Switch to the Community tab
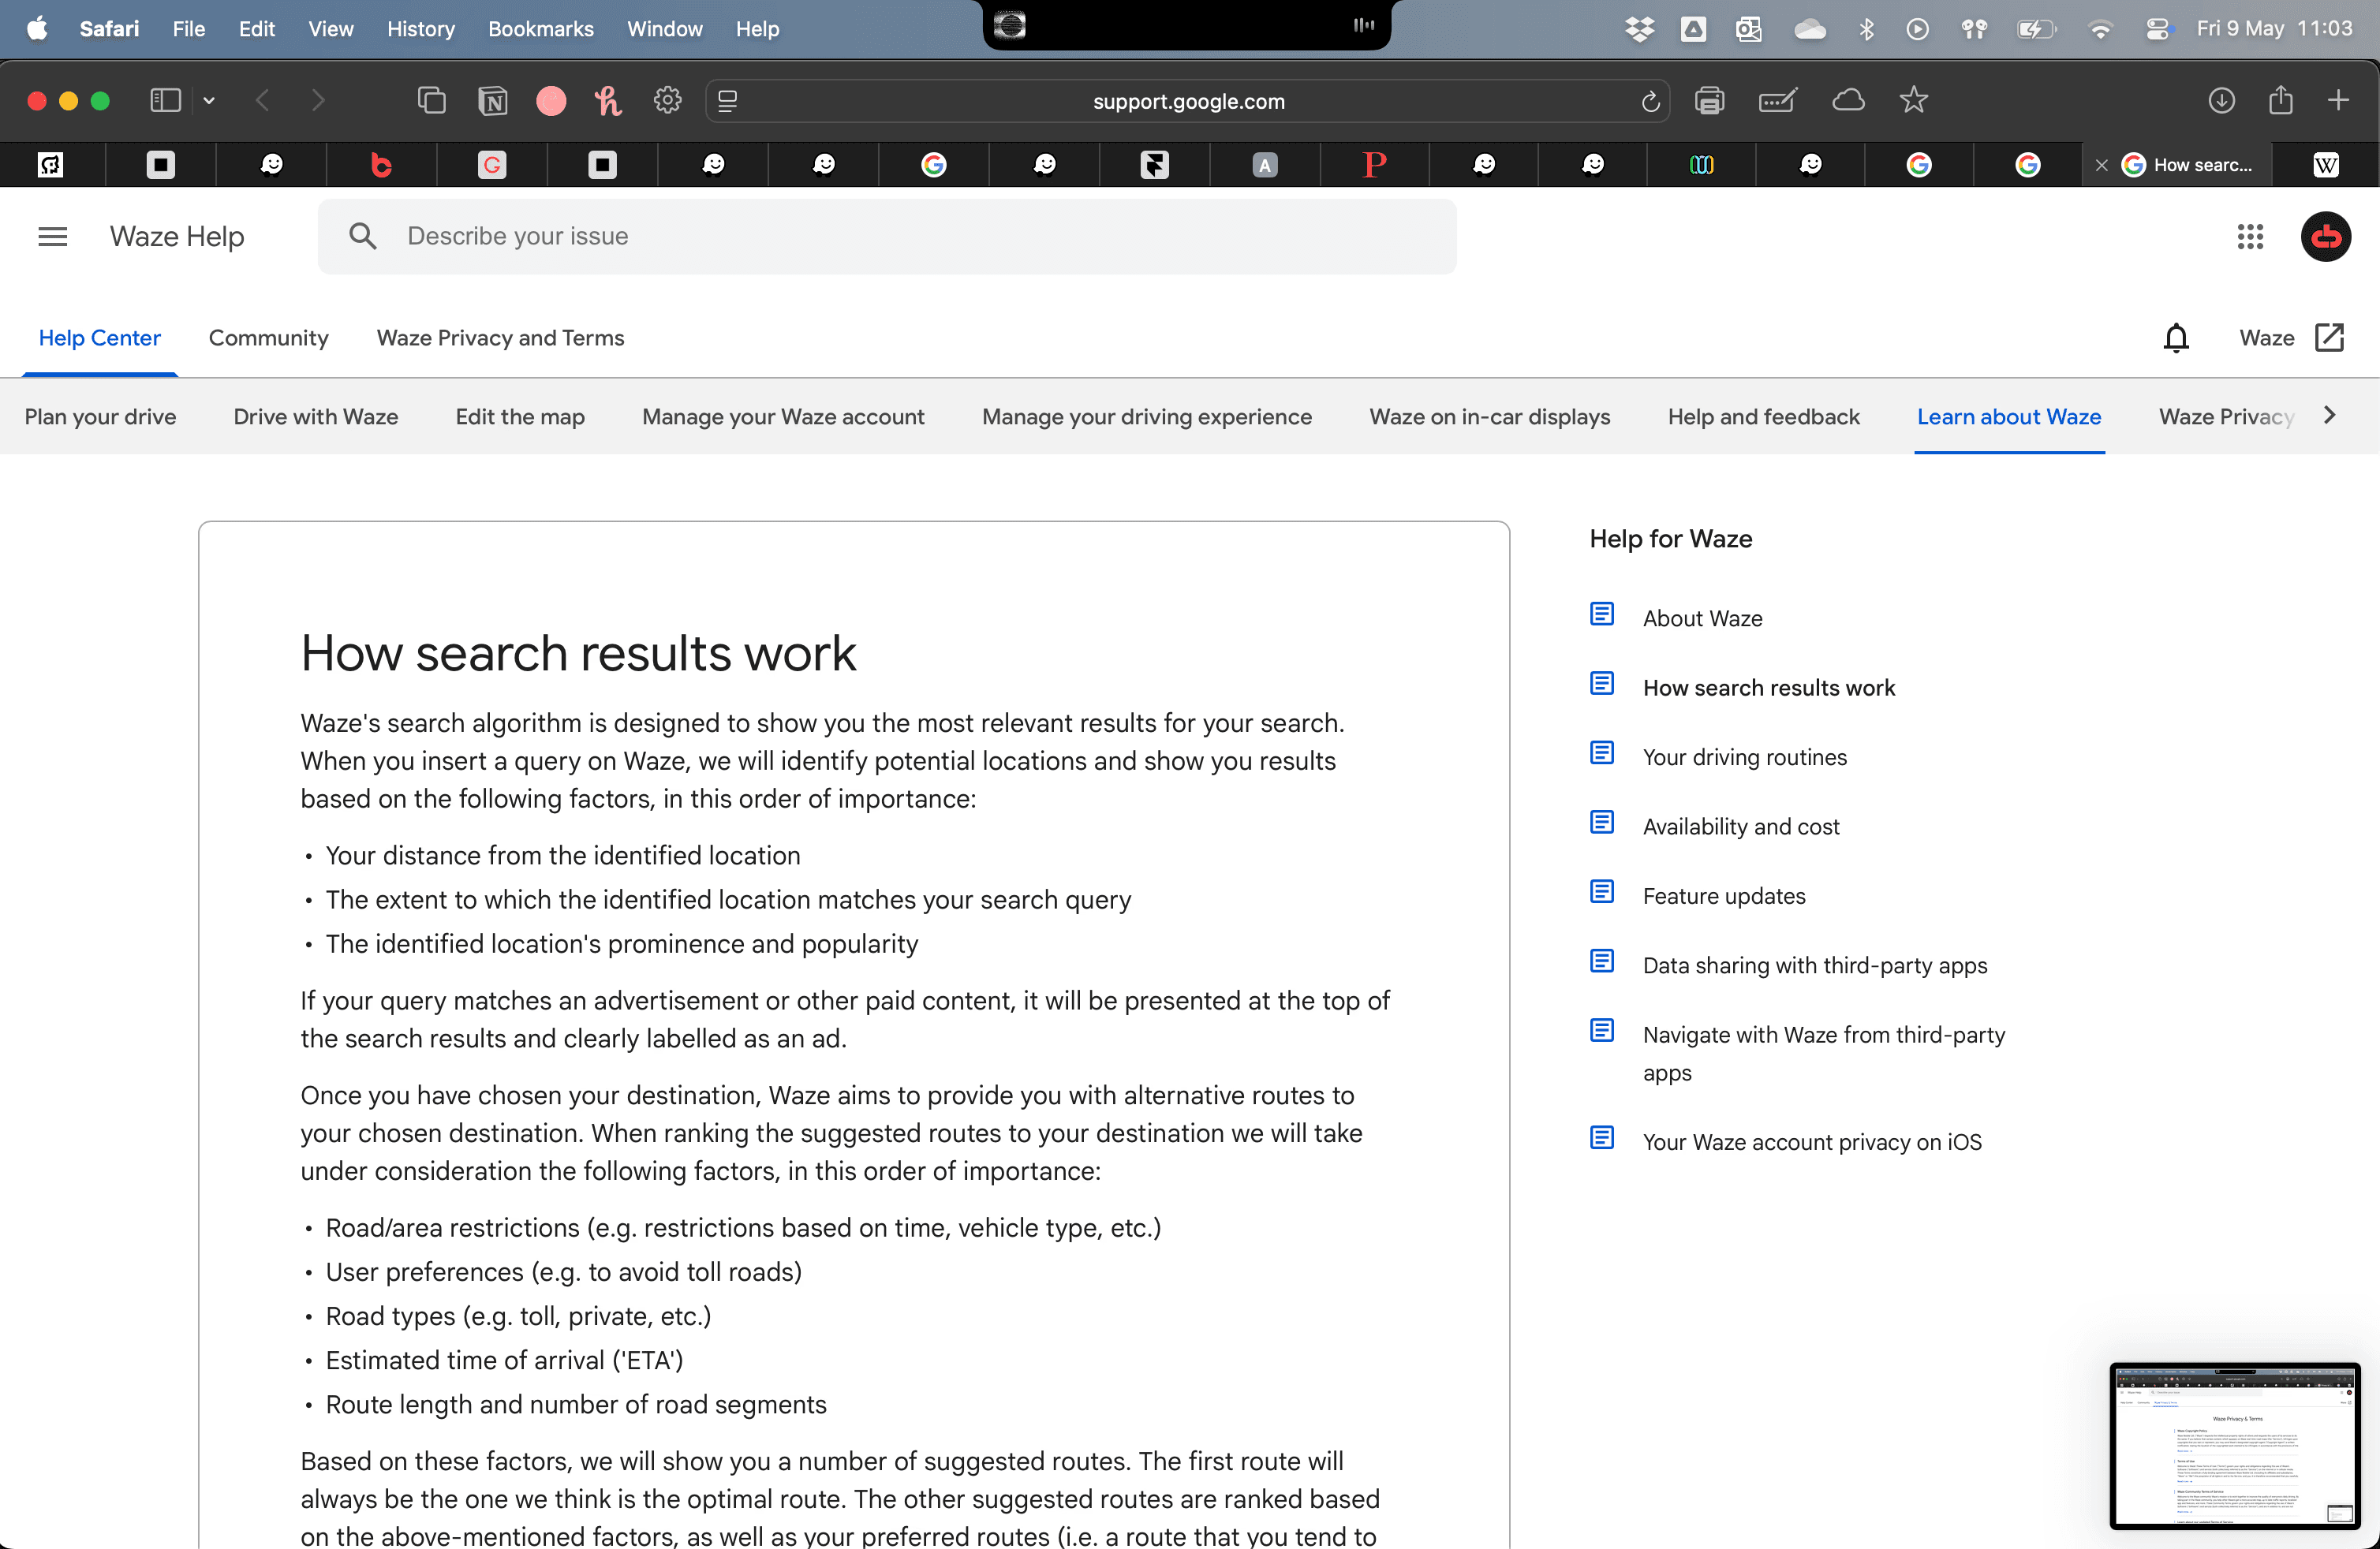 tap(268, 338)
